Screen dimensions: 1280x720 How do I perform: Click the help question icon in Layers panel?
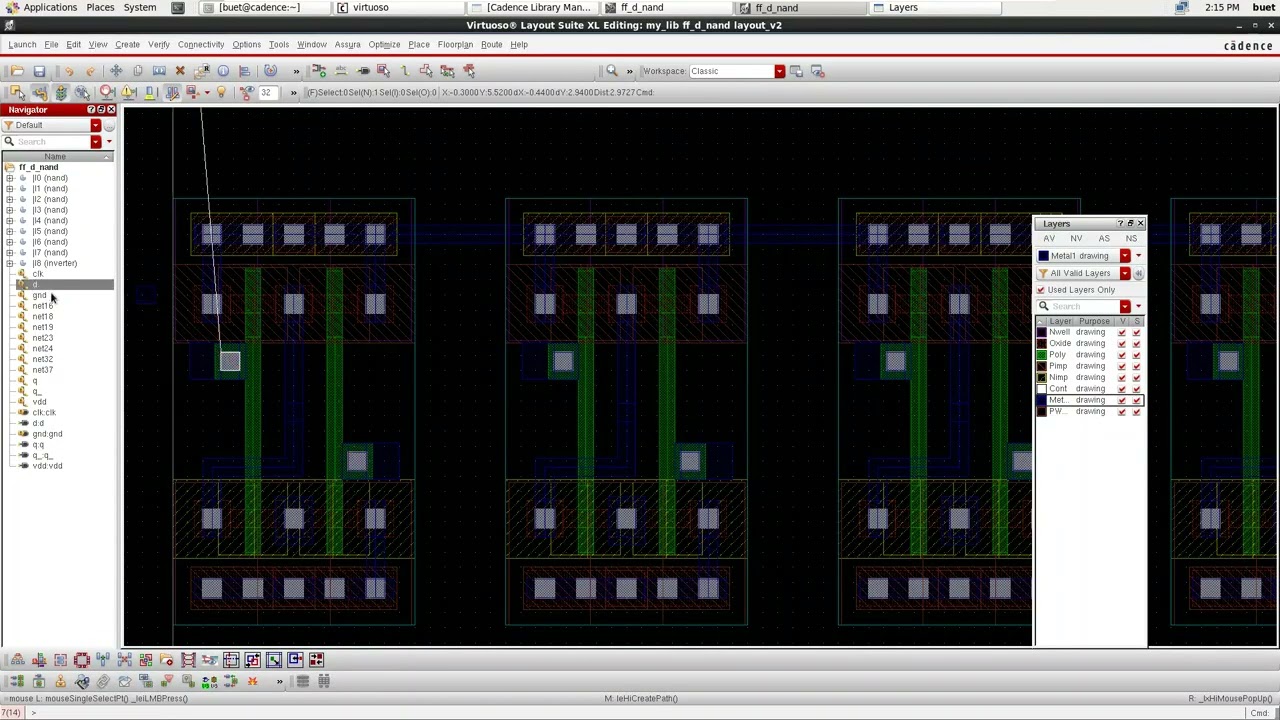click(x=1120, y=223)
